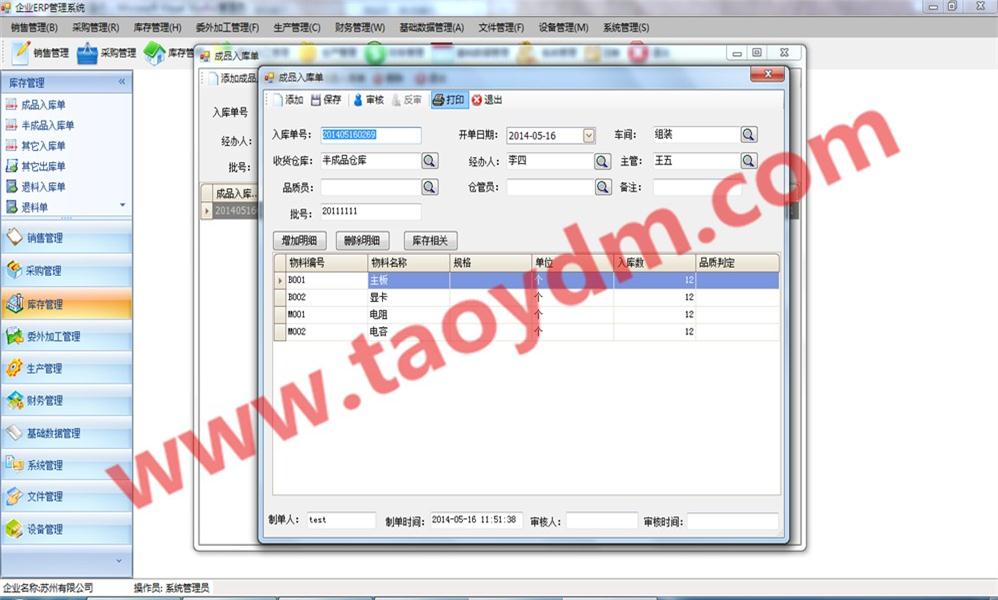The width and height of the screenshot is (998, 600).
Task: Click the 批号 input field in dialog
Action: pyautogui.click(x=370, y=211)
